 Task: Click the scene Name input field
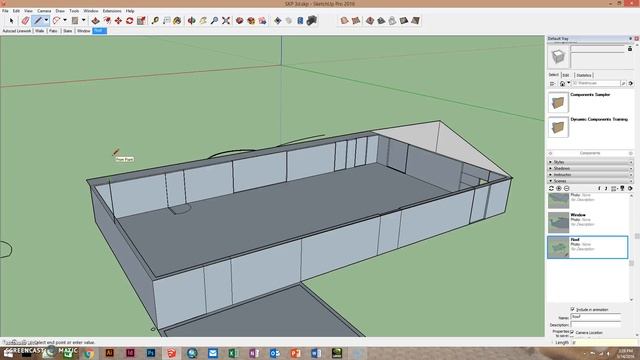coord(595,317)
